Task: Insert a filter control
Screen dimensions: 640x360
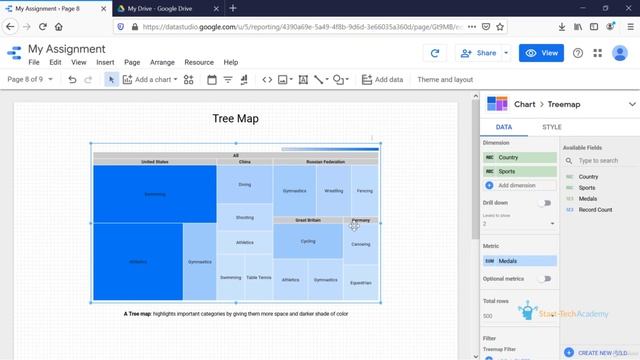Action: [228, 80]
